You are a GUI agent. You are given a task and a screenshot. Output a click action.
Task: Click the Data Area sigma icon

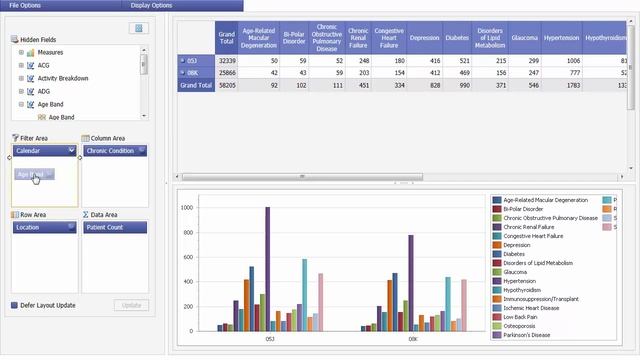[85, 214]
